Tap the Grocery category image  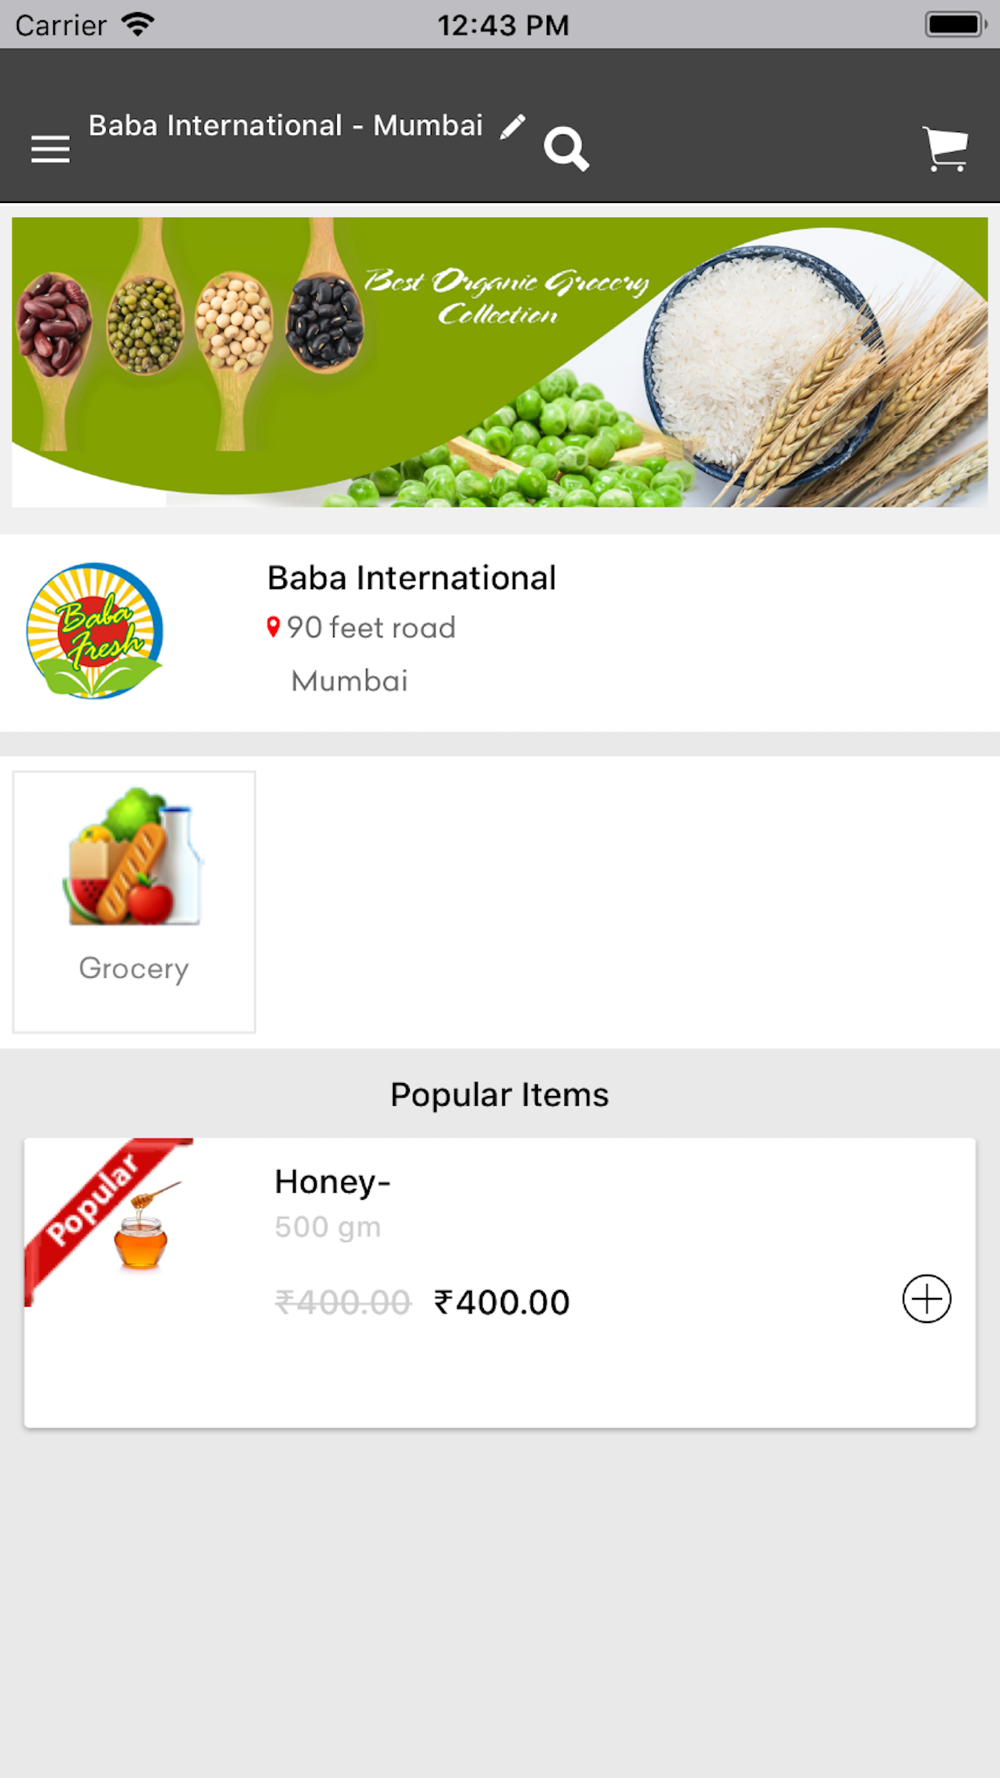coord(134,857)
